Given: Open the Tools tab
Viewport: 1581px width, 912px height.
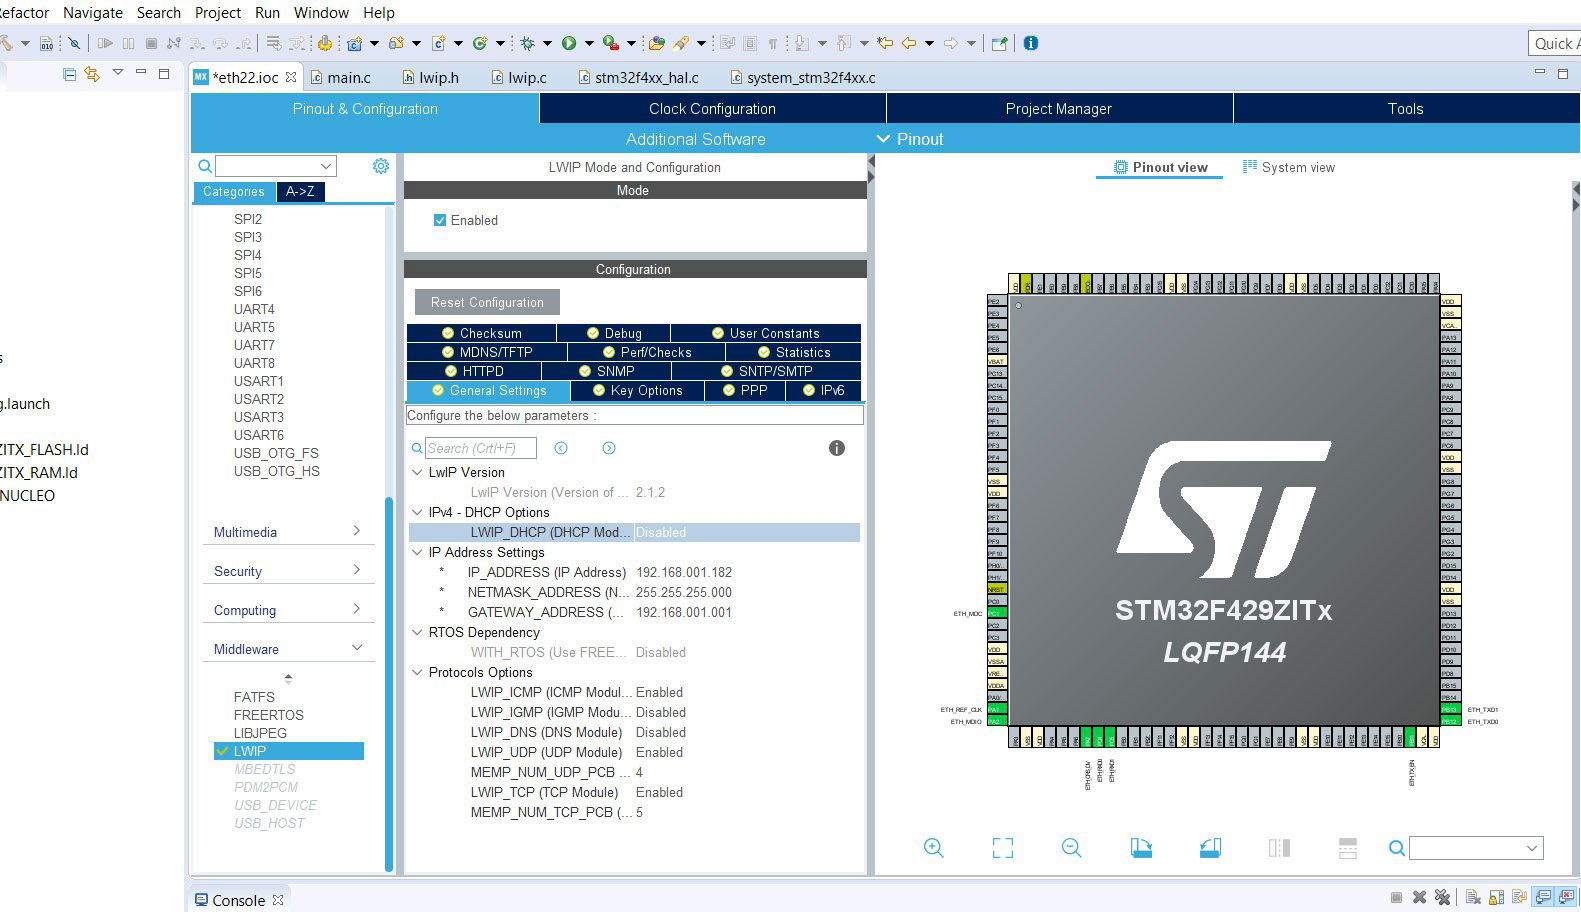Looking at the screenshot, I should point(1405,108).
